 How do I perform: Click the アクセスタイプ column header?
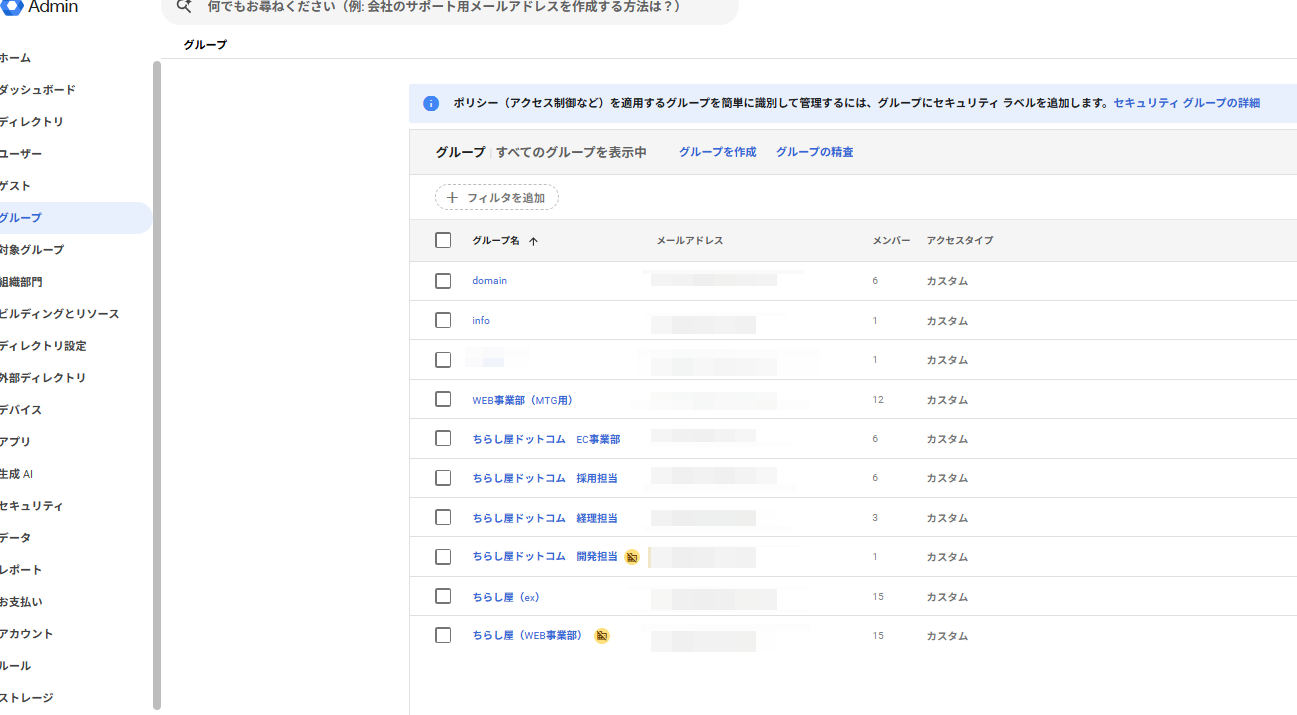pos(960,241)
